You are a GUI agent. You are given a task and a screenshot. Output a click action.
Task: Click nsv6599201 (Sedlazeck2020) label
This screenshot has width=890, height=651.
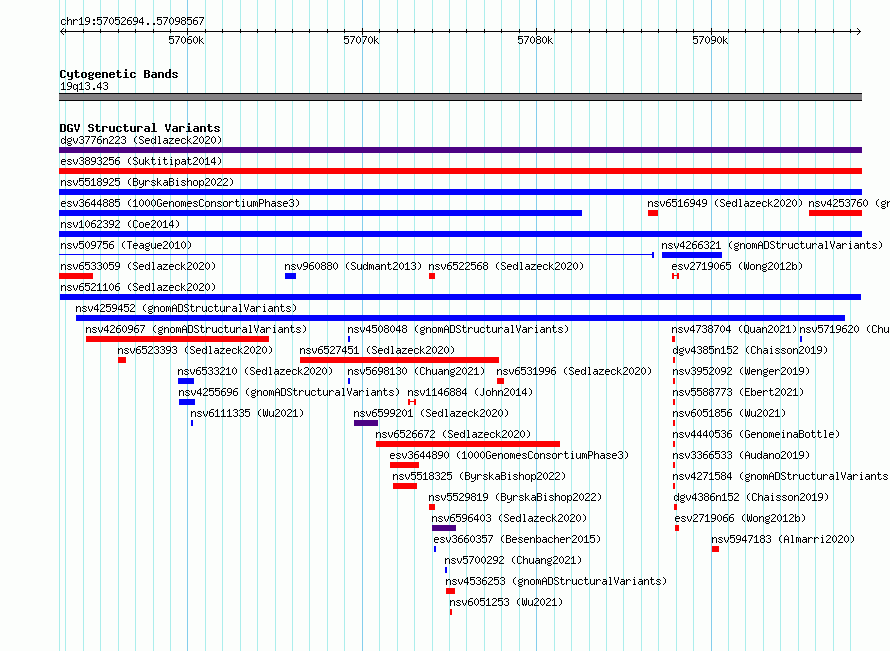click(x=431, y=413)
